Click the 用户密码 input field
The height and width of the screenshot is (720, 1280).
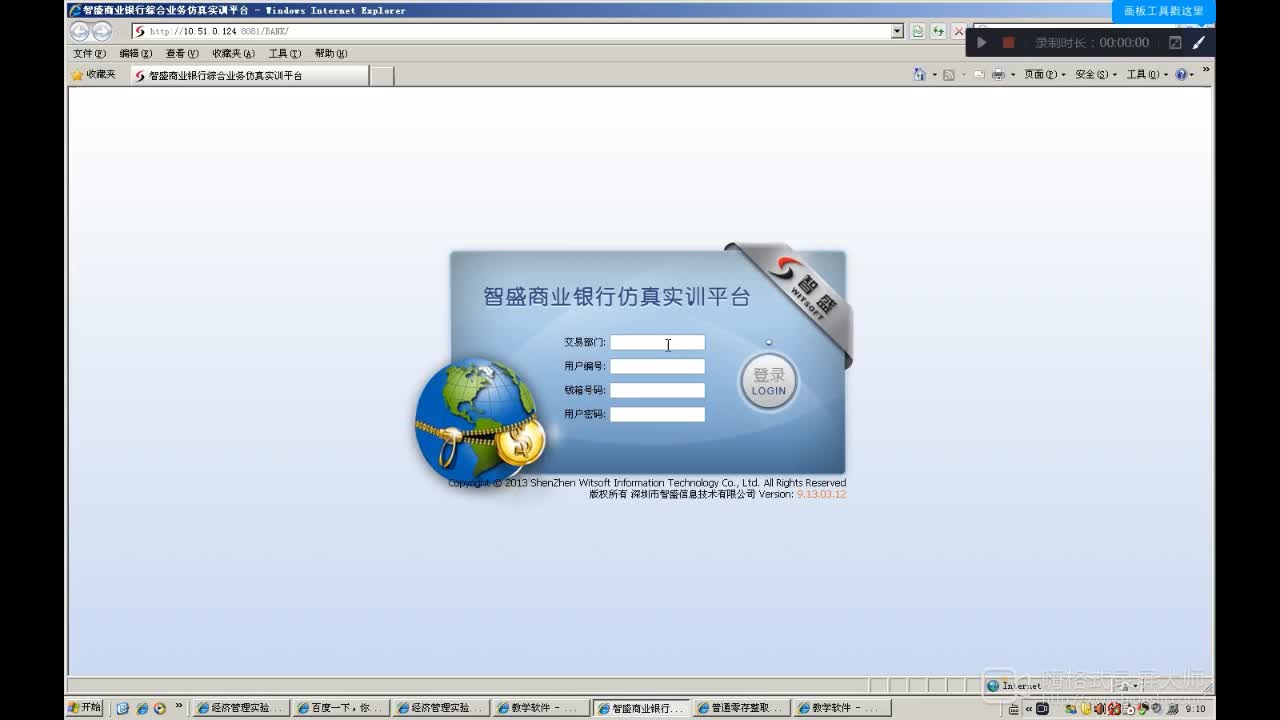tap(657, 414)
